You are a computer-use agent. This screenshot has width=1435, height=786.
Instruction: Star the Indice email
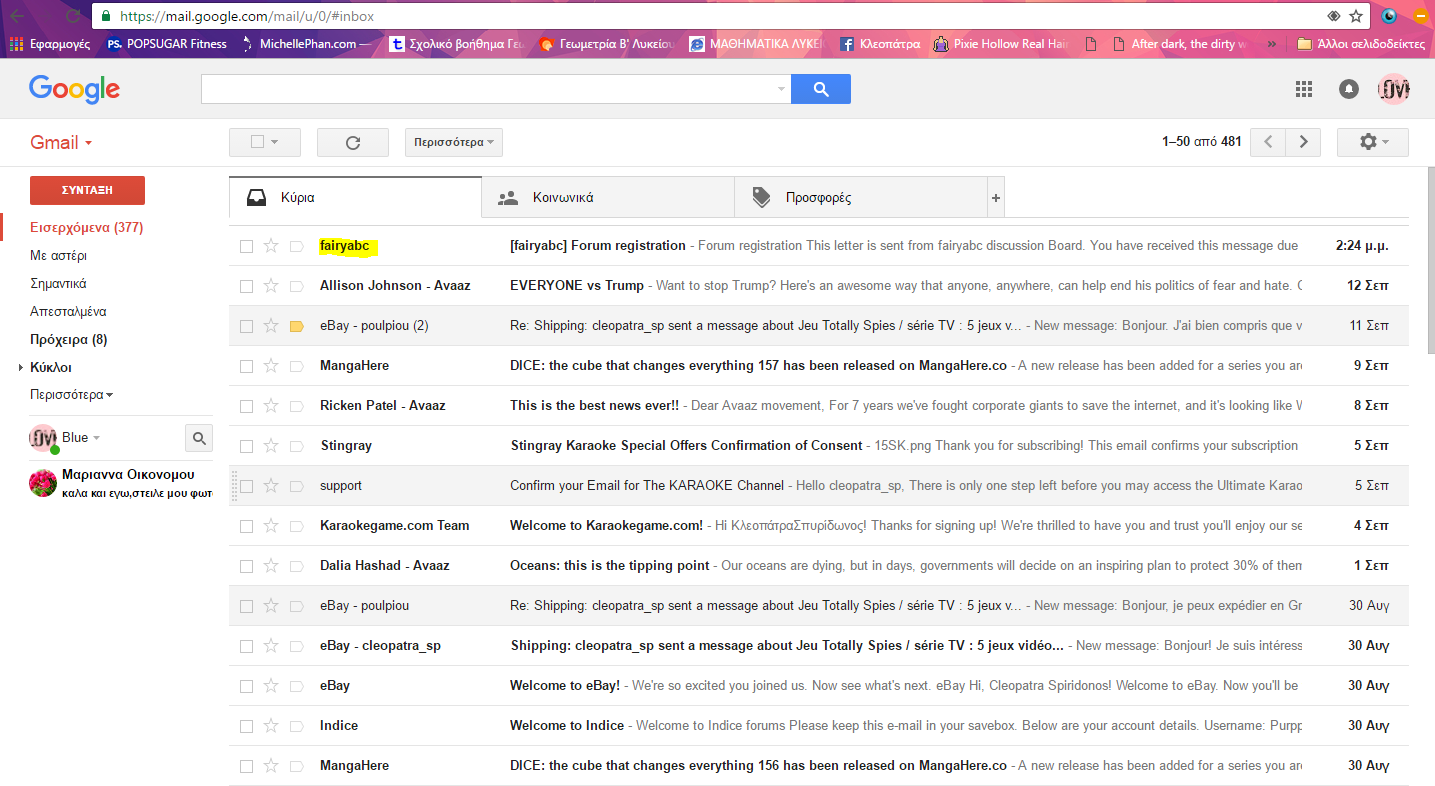[270, 726]
